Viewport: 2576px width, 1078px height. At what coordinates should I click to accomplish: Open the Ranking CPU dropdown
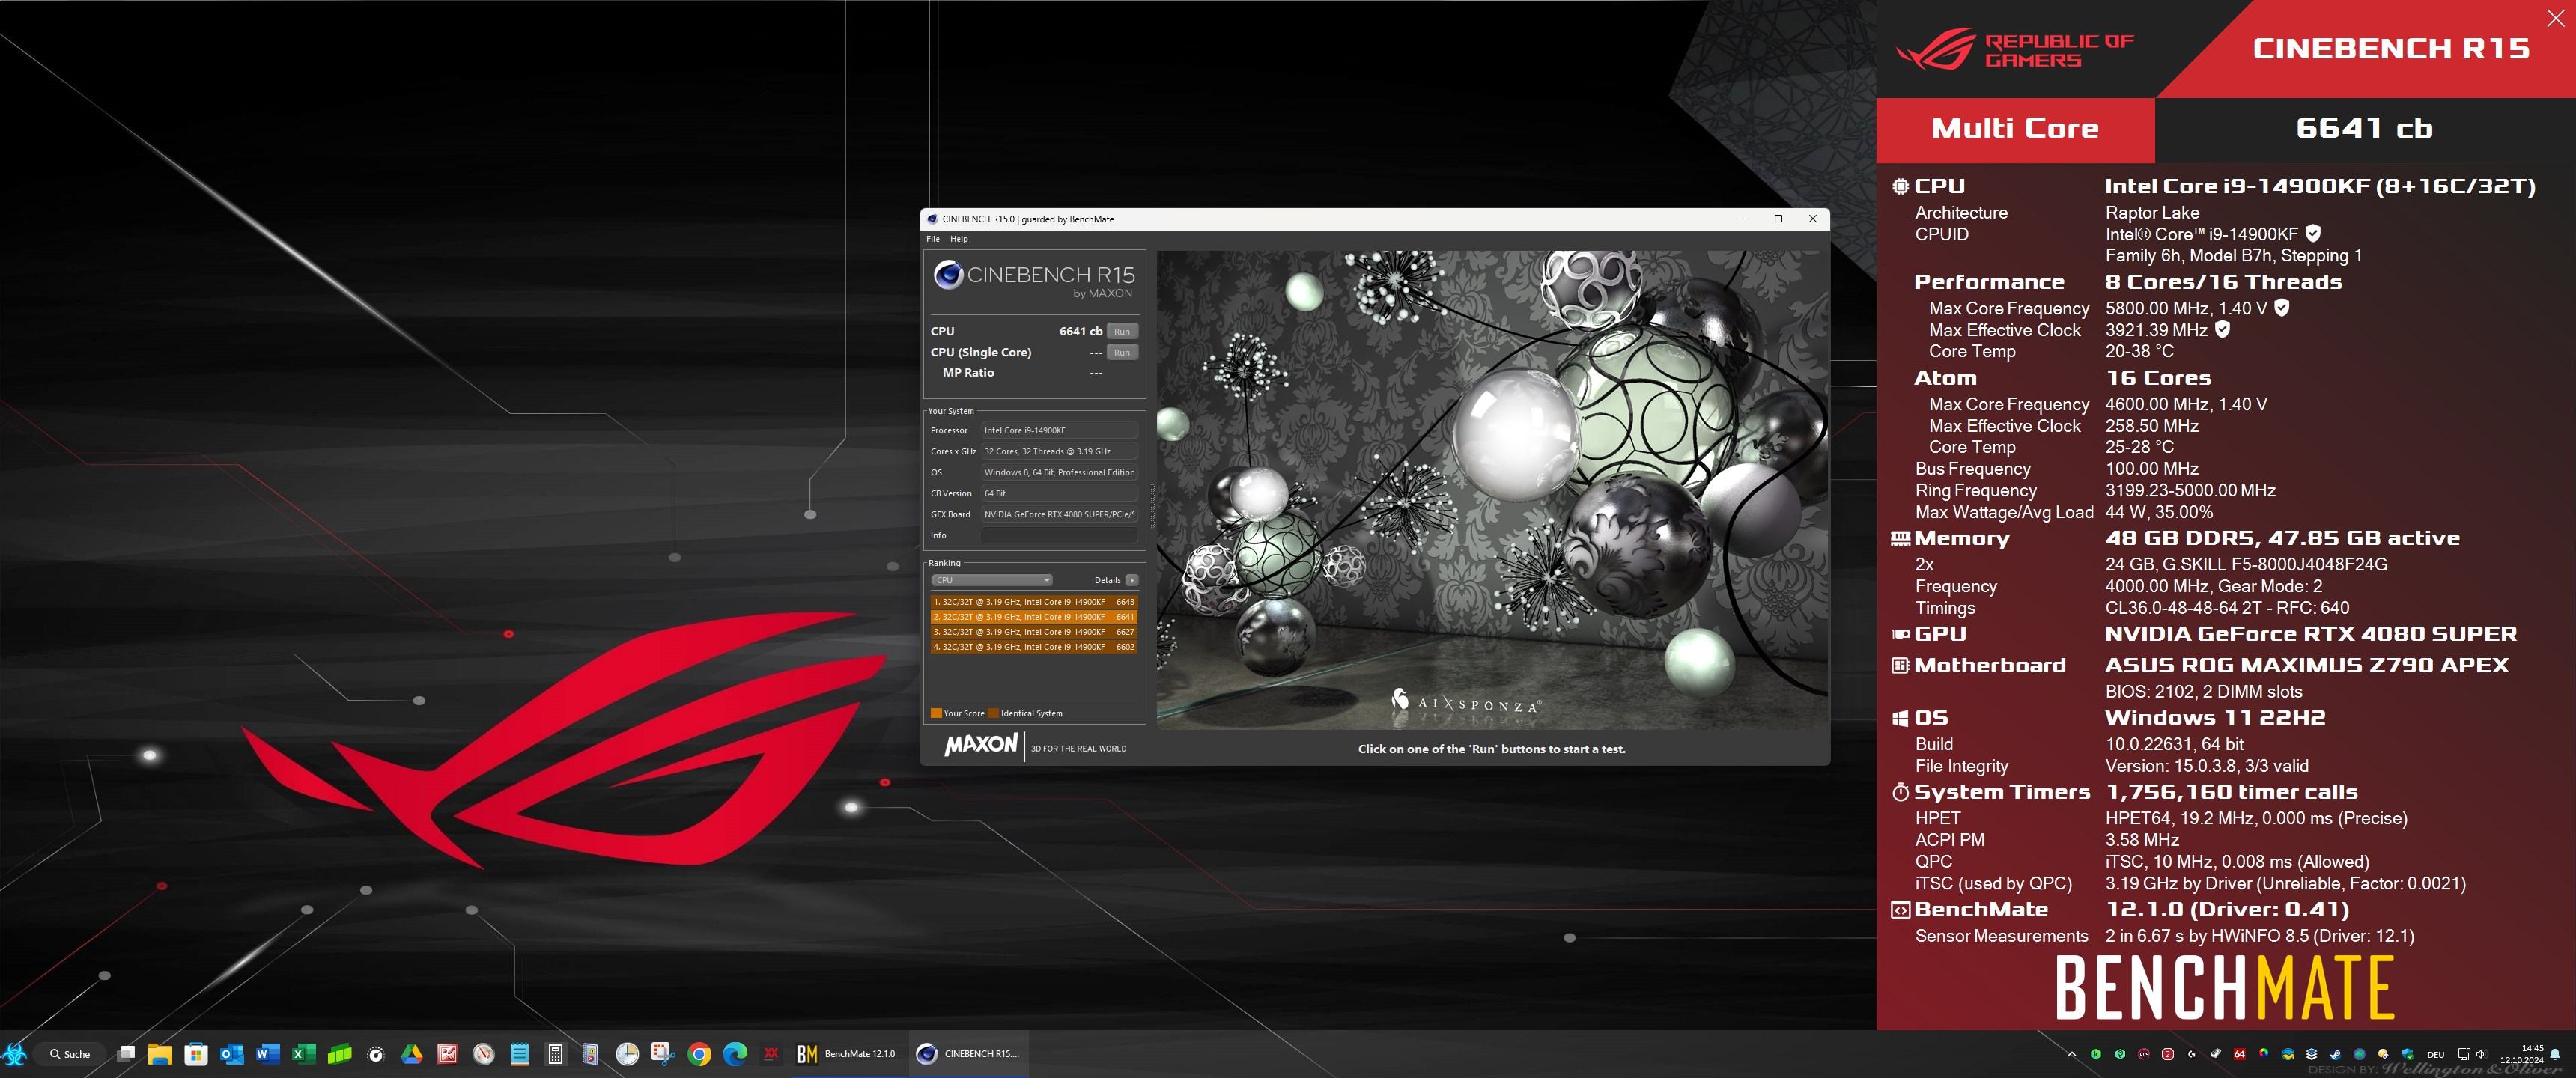(991, 580)
